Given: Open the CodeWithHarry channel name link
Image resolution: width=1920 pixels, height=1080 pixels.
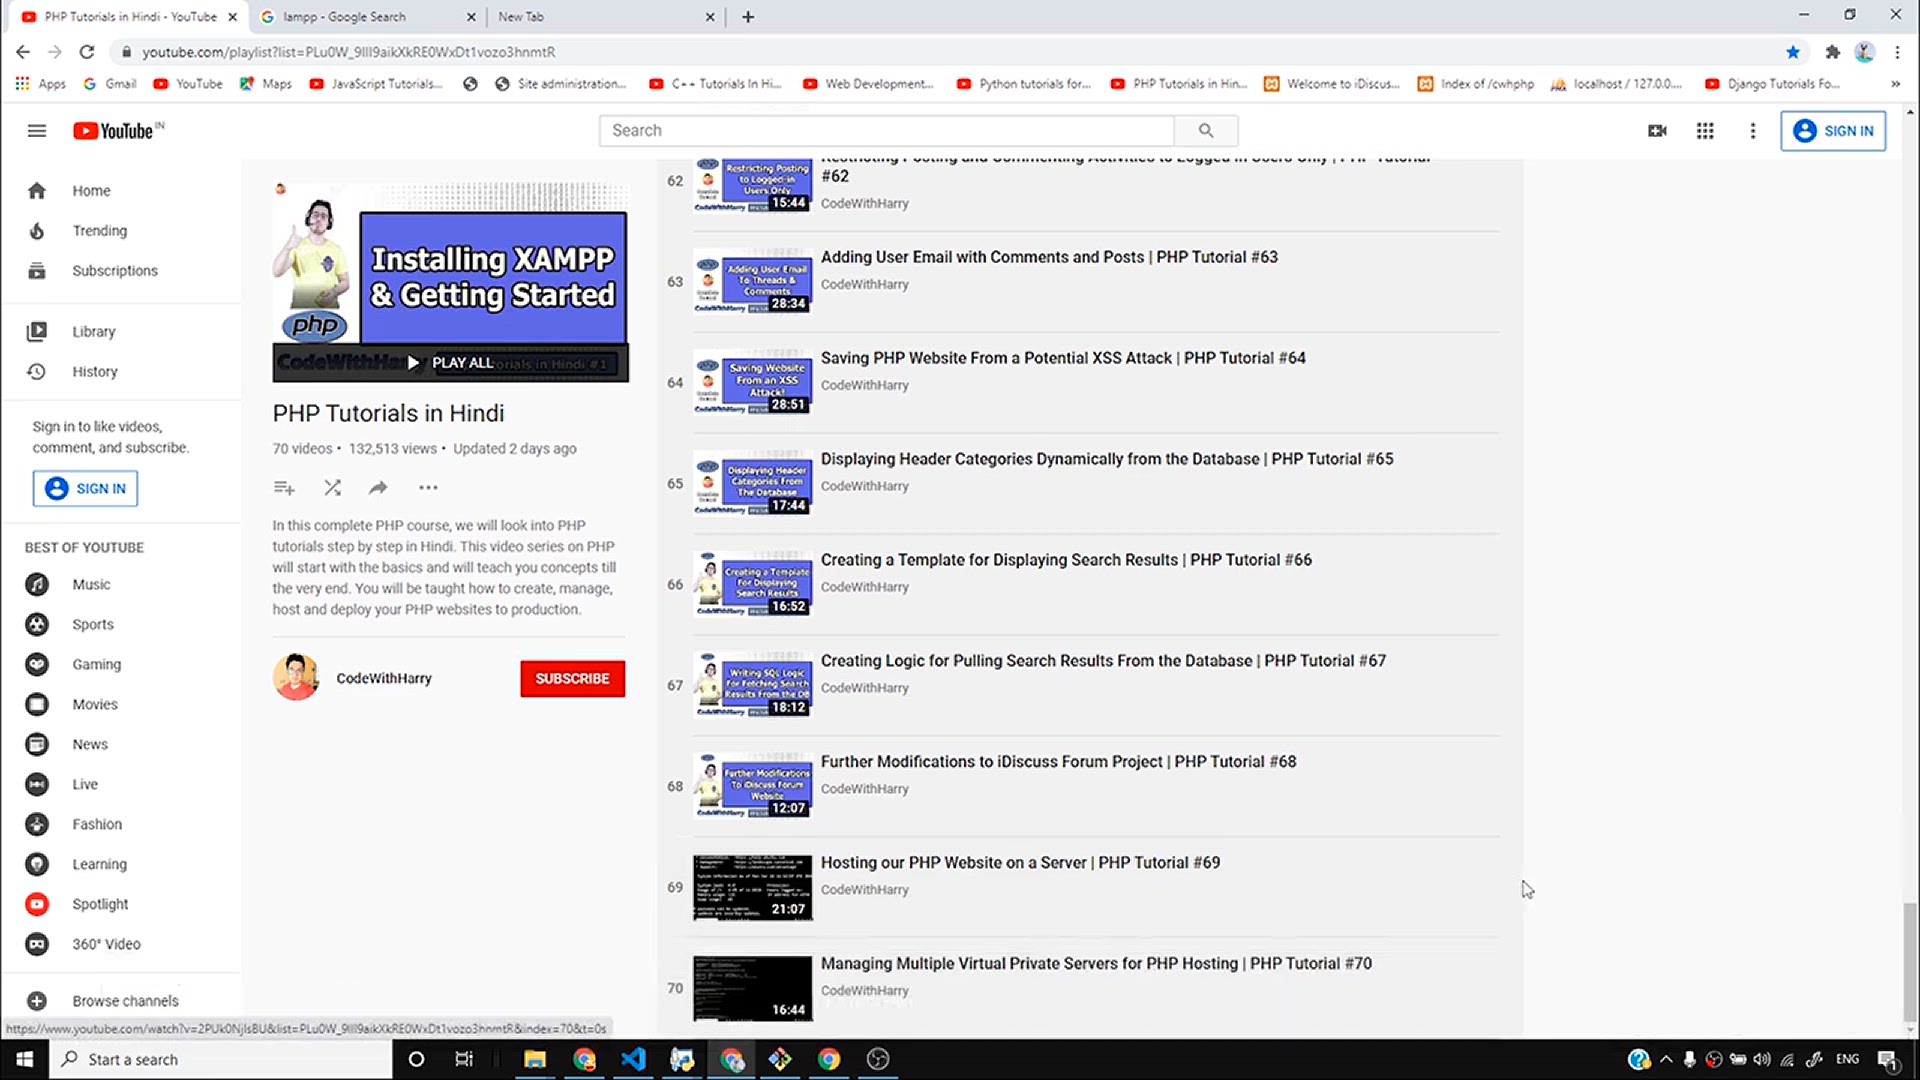Looking at the screenshot, I should [384, 678].
